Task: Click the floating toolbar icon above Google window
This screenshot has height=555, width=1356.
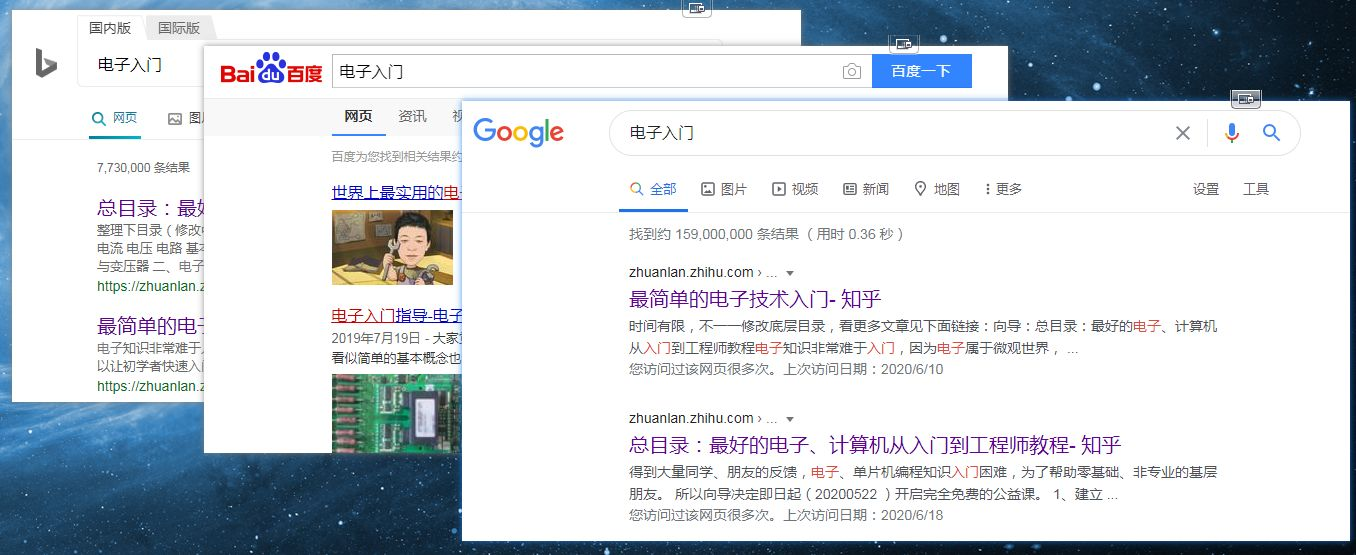Action: 1246,98
